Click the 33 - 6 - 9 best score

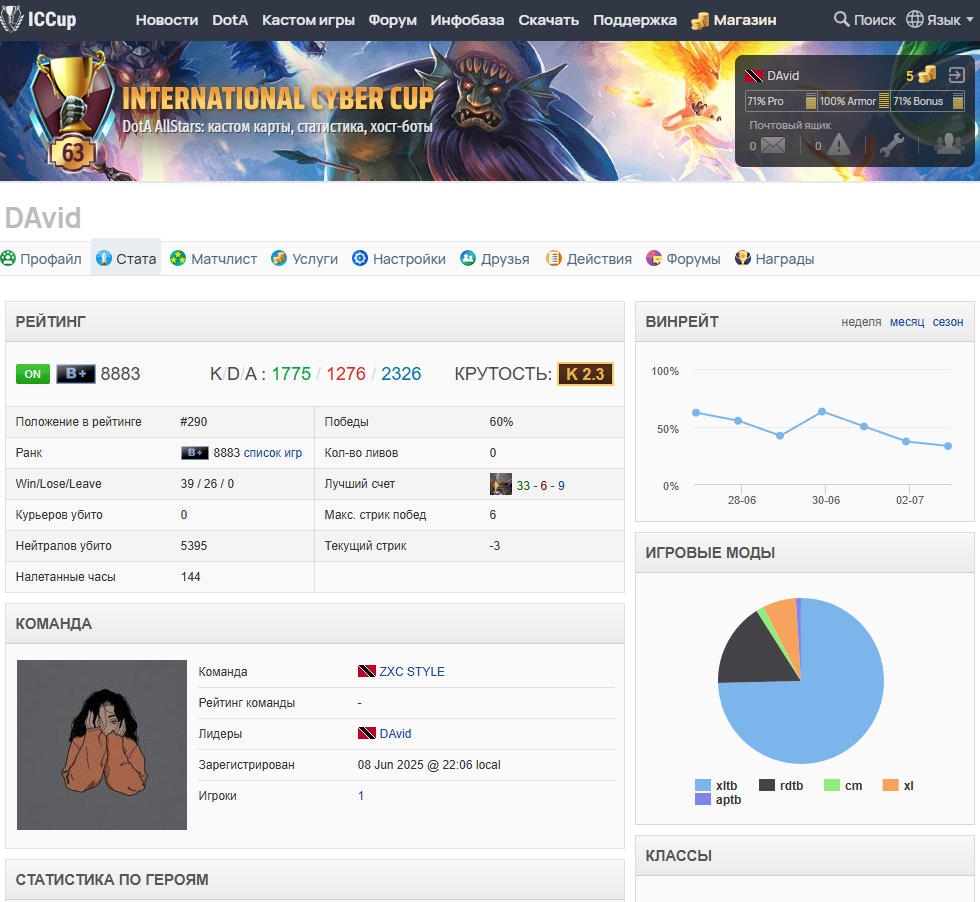pyautogui.click(x=540, y=486)
